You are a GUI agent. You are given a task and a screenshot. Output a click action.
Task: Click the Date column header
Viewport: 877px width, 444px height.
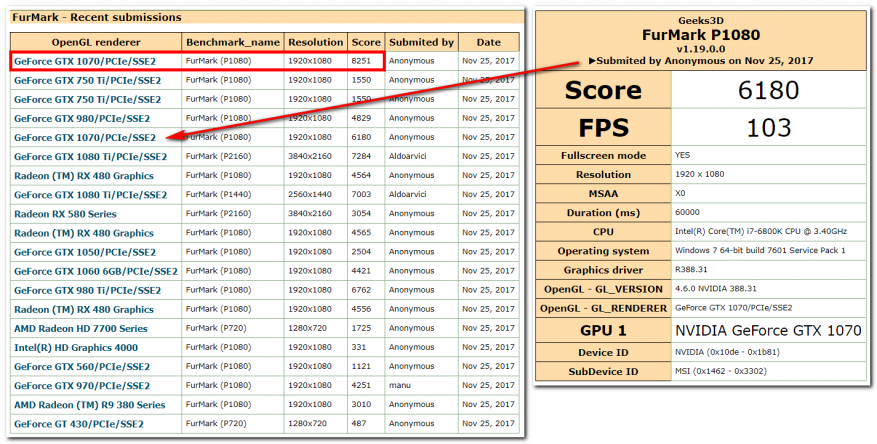pyautogui.click(x=489, y=42)
